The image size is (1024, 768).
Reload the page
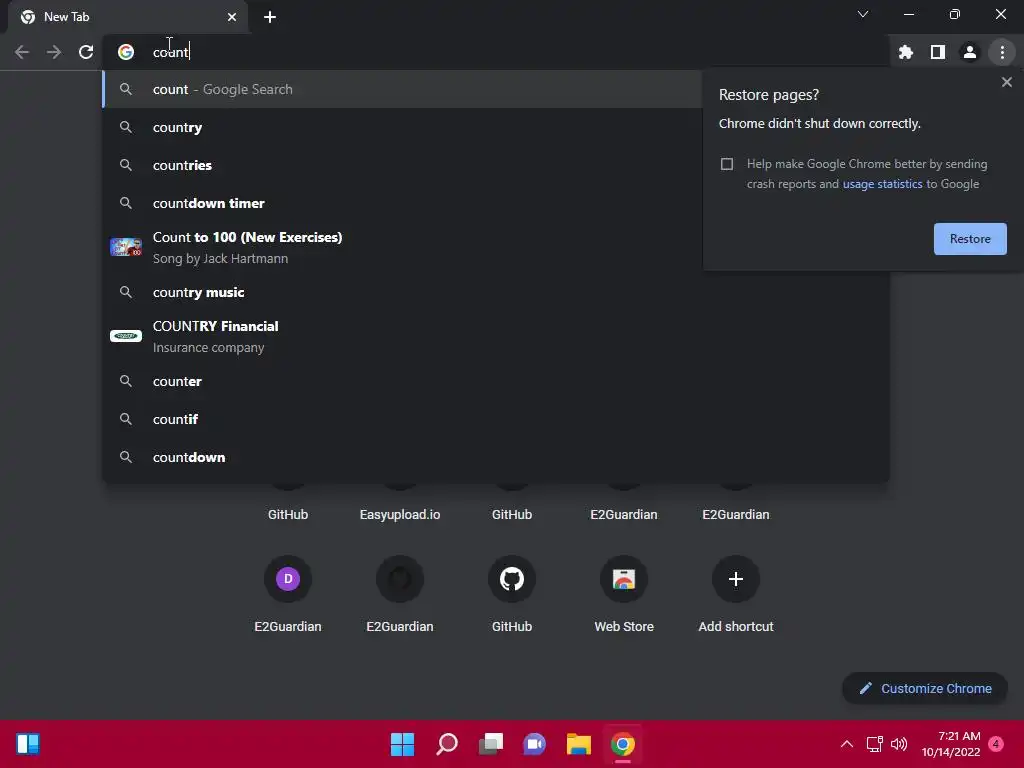tap(86, 52)
